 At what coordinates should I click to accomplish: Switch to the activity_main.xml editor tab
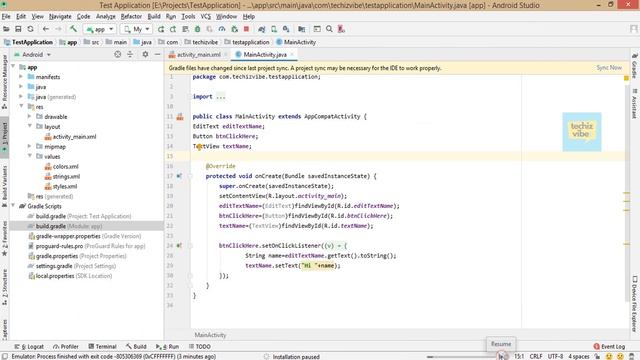[x=198, y=54]
